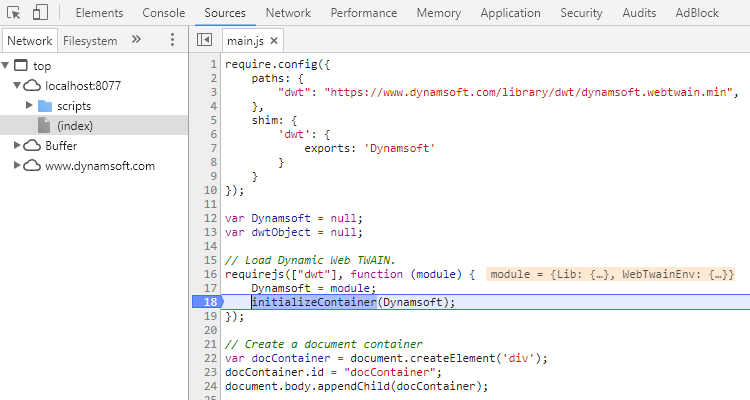Close the main.js file tab
The width and height of the screenshot is (750, 400).
274,41
